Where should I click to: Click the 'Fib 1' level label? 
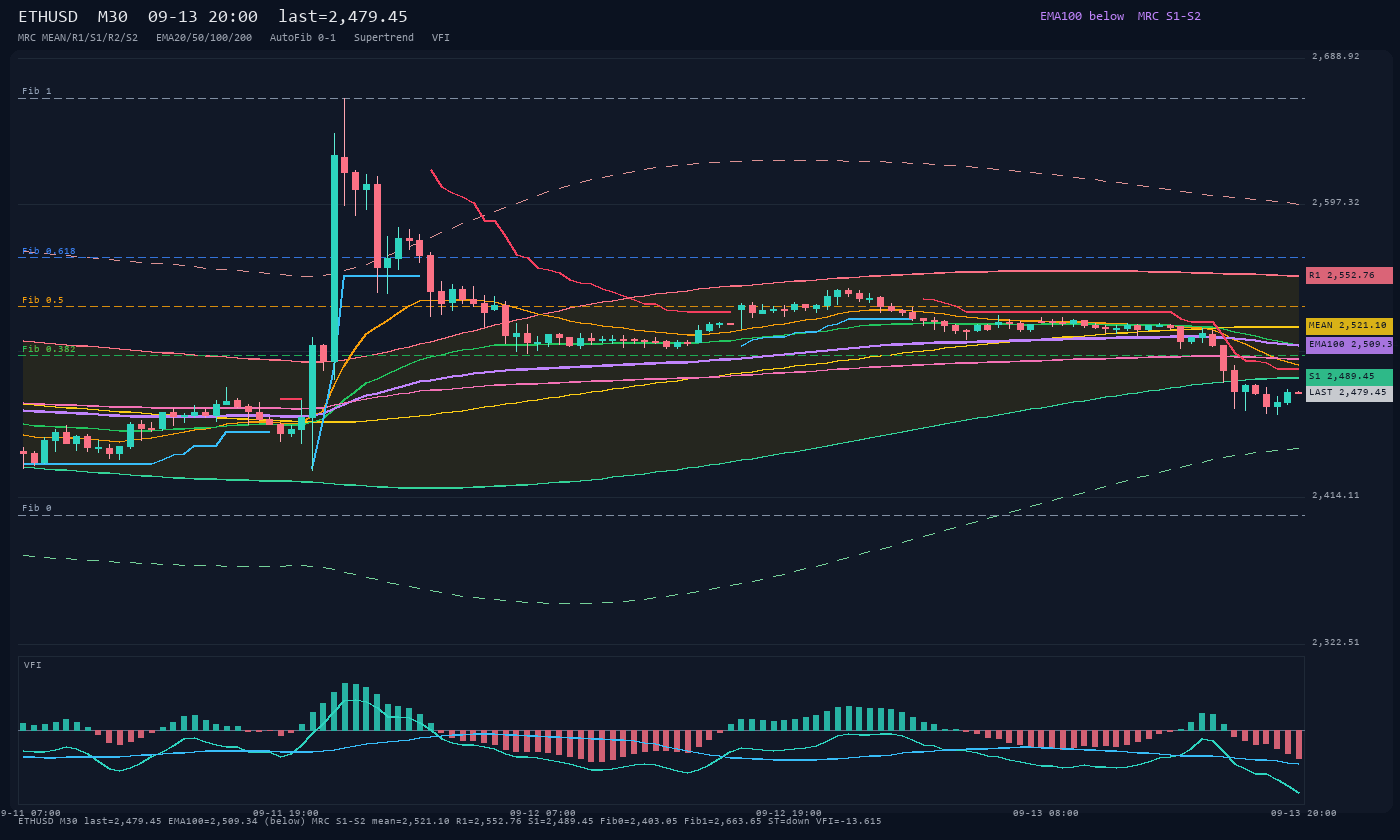click(37, 91)
